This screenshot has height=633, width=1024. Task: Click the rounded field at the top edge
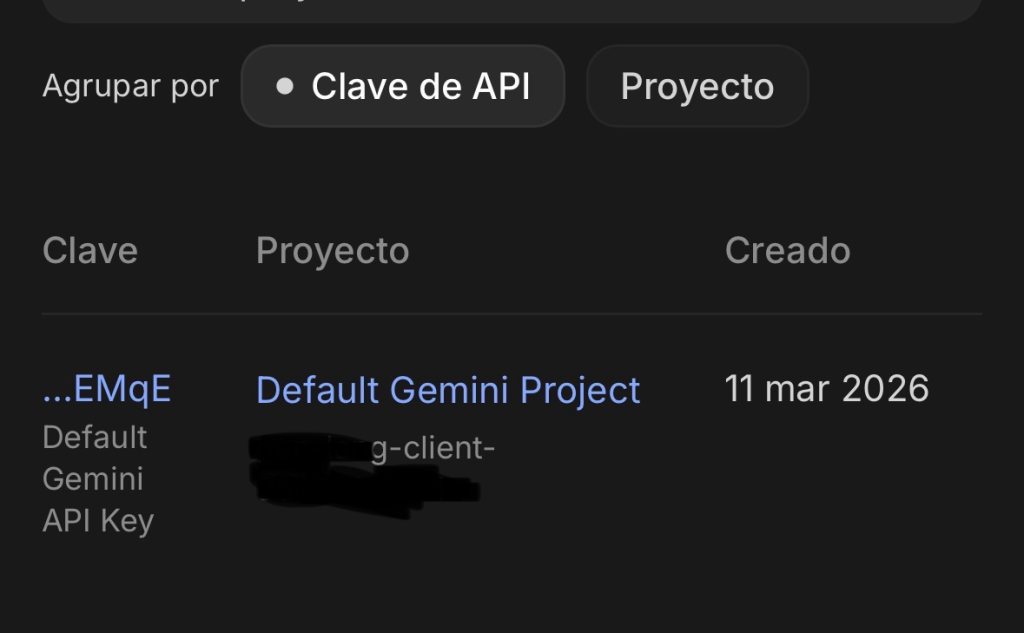512,10
